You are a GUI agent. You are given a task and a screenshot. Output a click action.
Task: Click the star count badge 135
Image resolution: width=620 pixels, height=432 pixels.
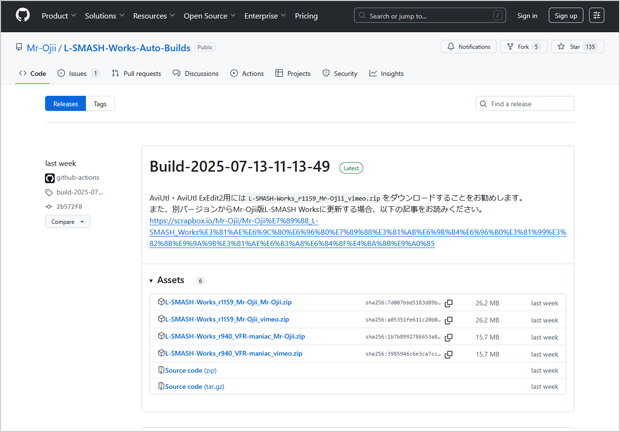tap(590, 47)
